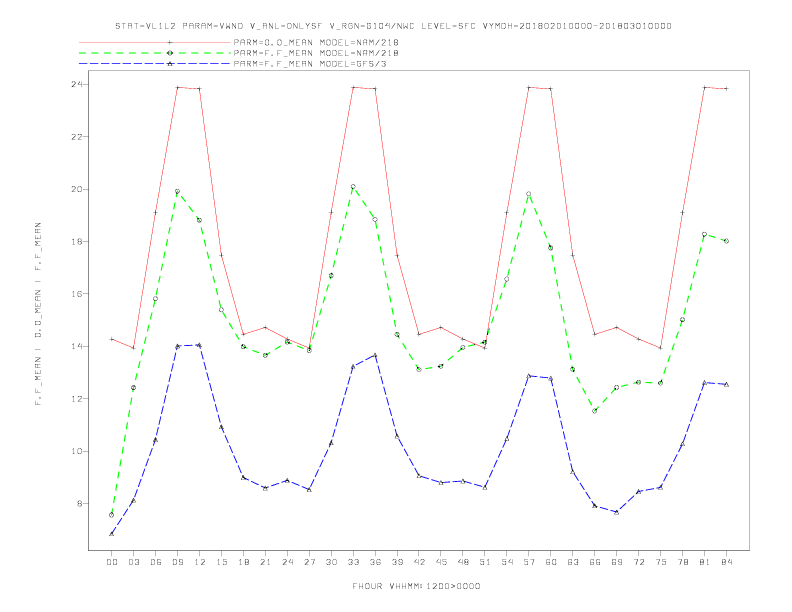Click the y-axis tick label 14

[x=76, y=346]
